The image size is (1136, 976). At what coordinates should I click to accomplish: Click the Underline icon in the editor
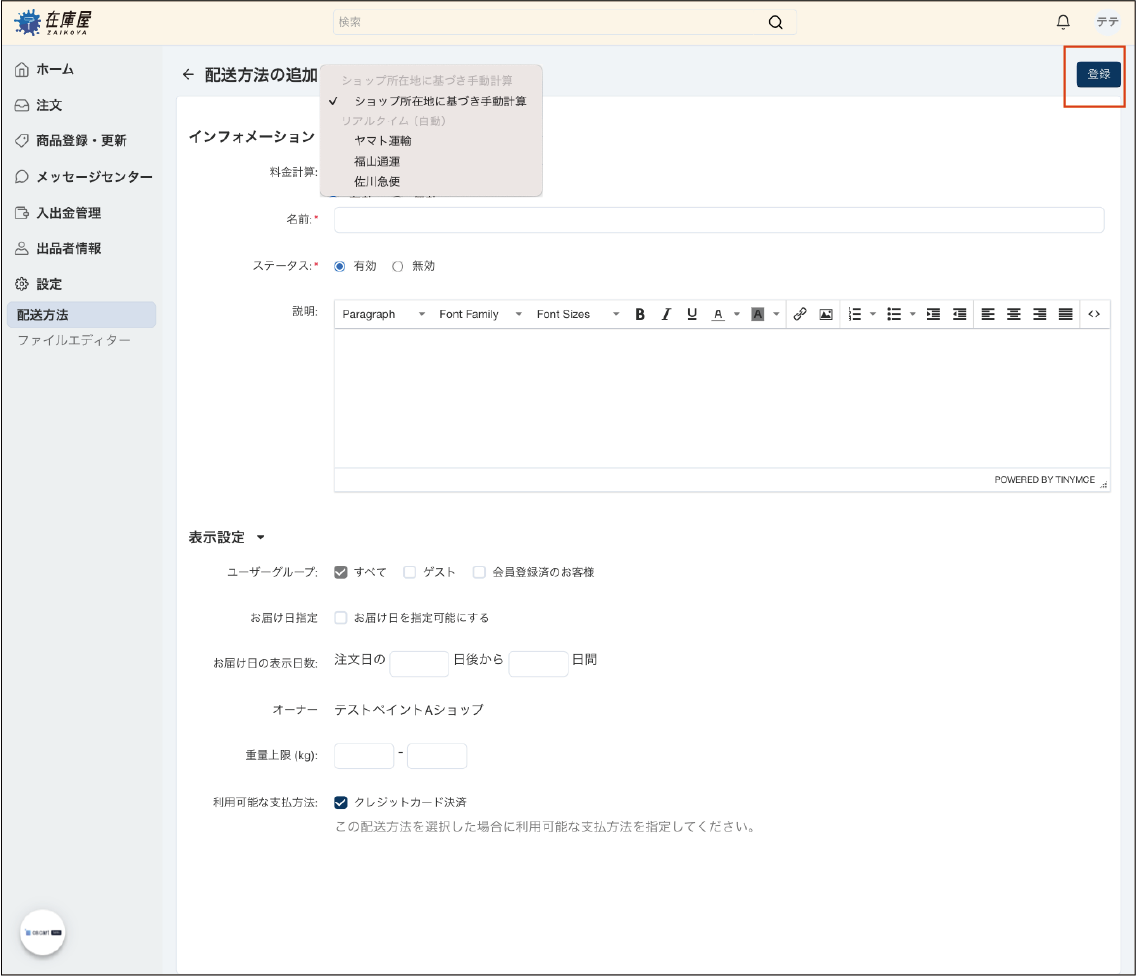tap(691, 313)
